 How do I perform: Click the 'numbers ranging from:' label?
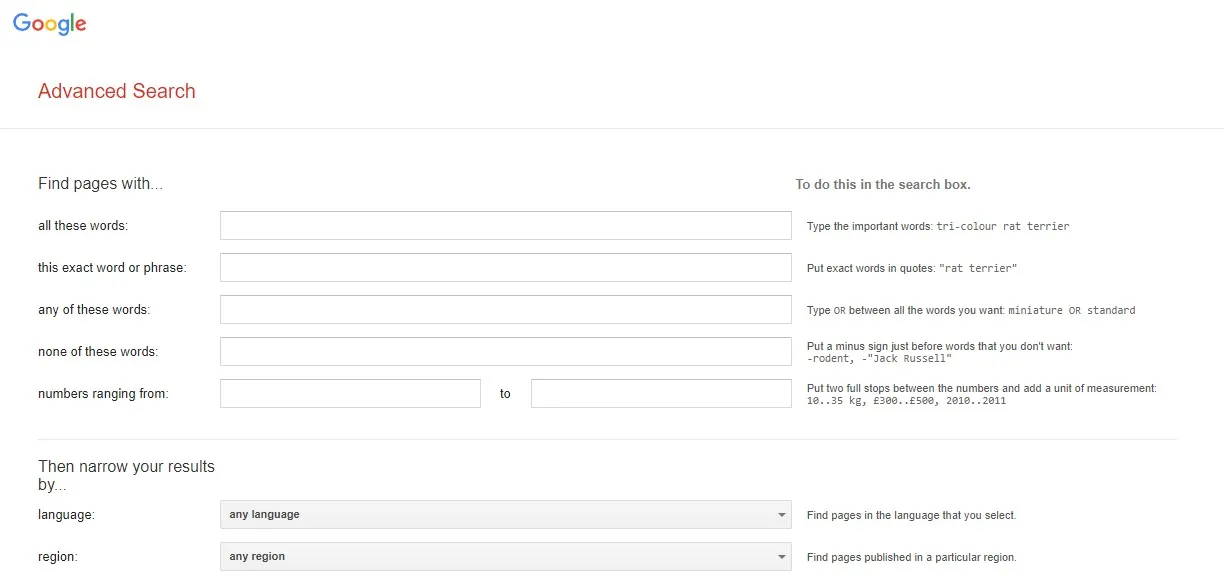coord(103,394)
